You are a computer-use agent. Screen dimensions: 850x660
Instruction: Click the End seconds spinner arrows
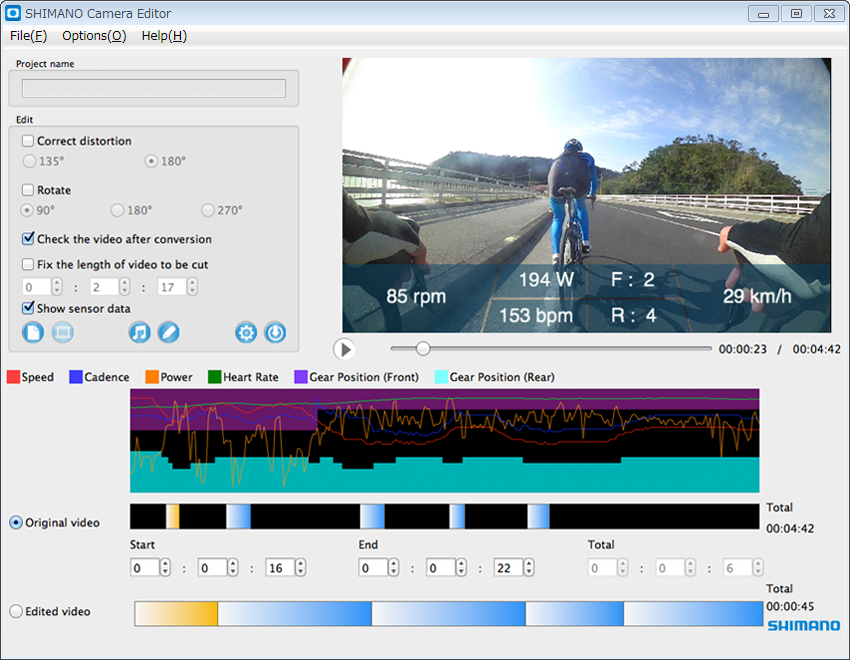(x=529, y=567)
